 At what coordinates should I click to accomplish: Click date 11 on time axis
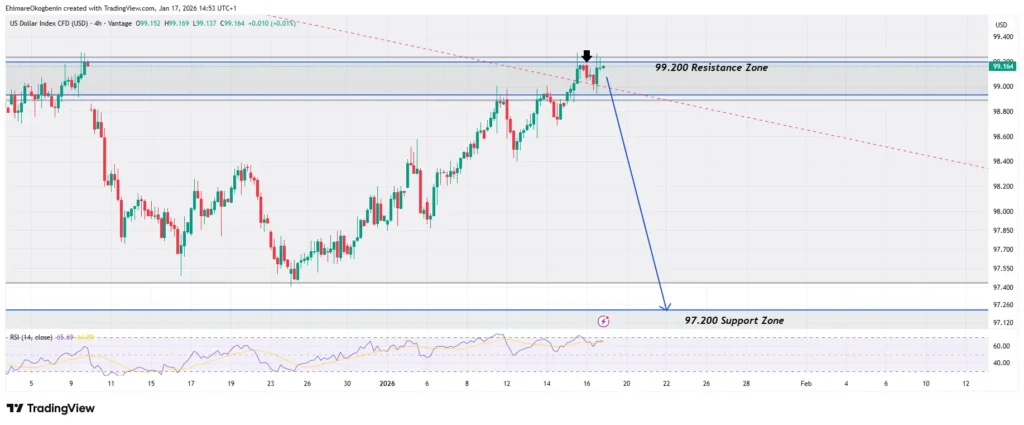[110, 385]
